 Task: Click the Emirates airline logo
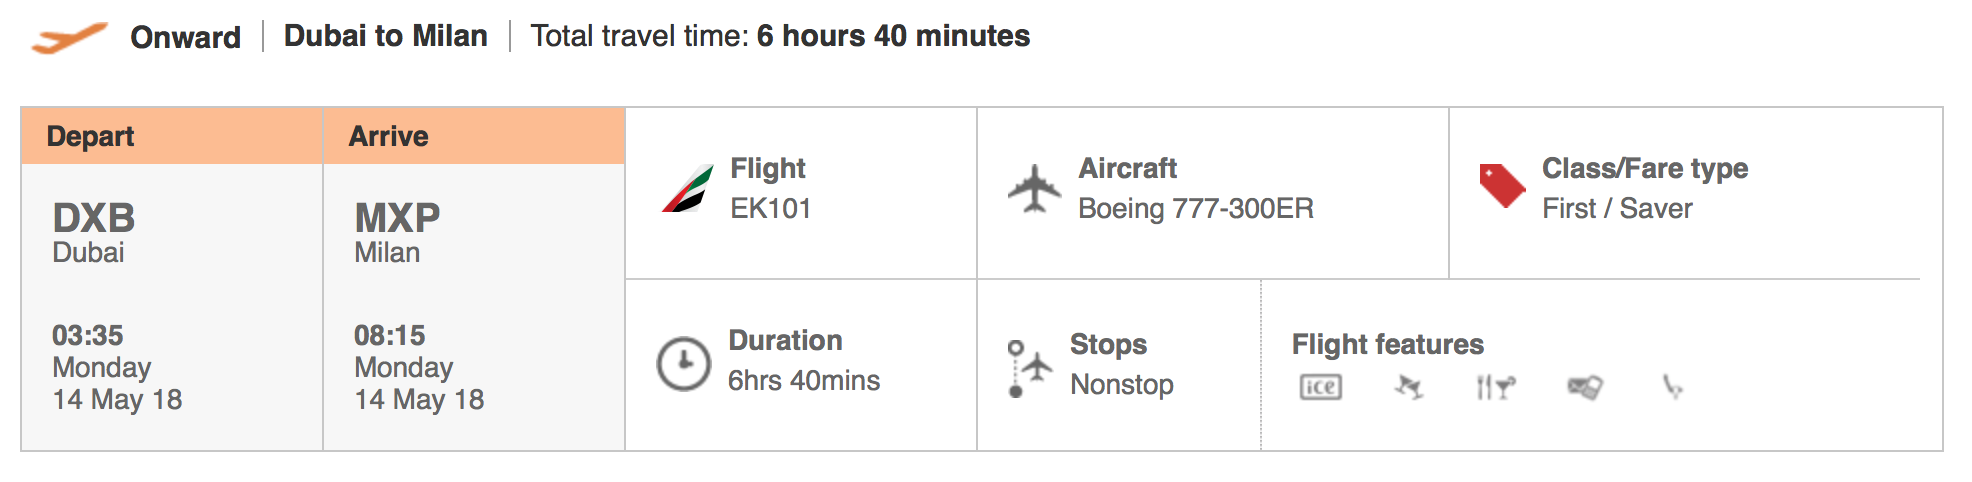(688, 188)
